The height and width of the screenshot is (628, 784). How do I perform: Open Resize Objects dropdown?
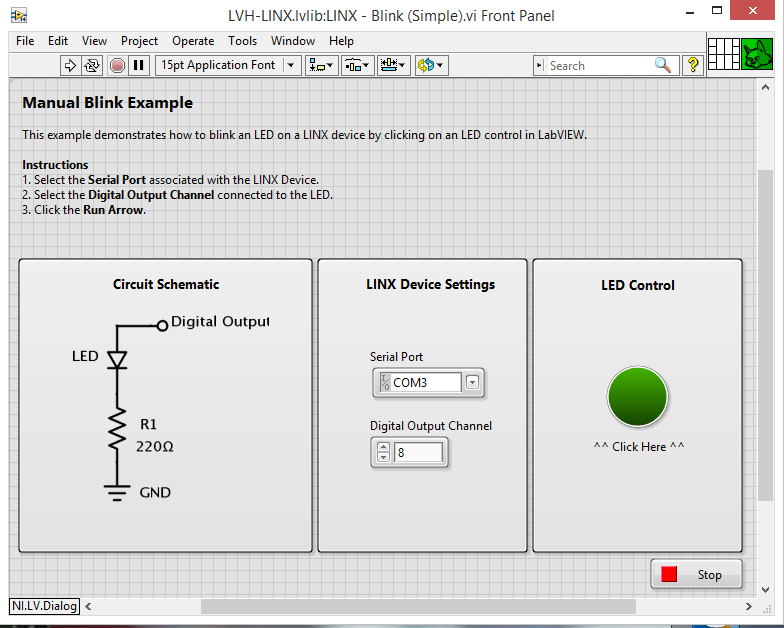click(394, 66)
